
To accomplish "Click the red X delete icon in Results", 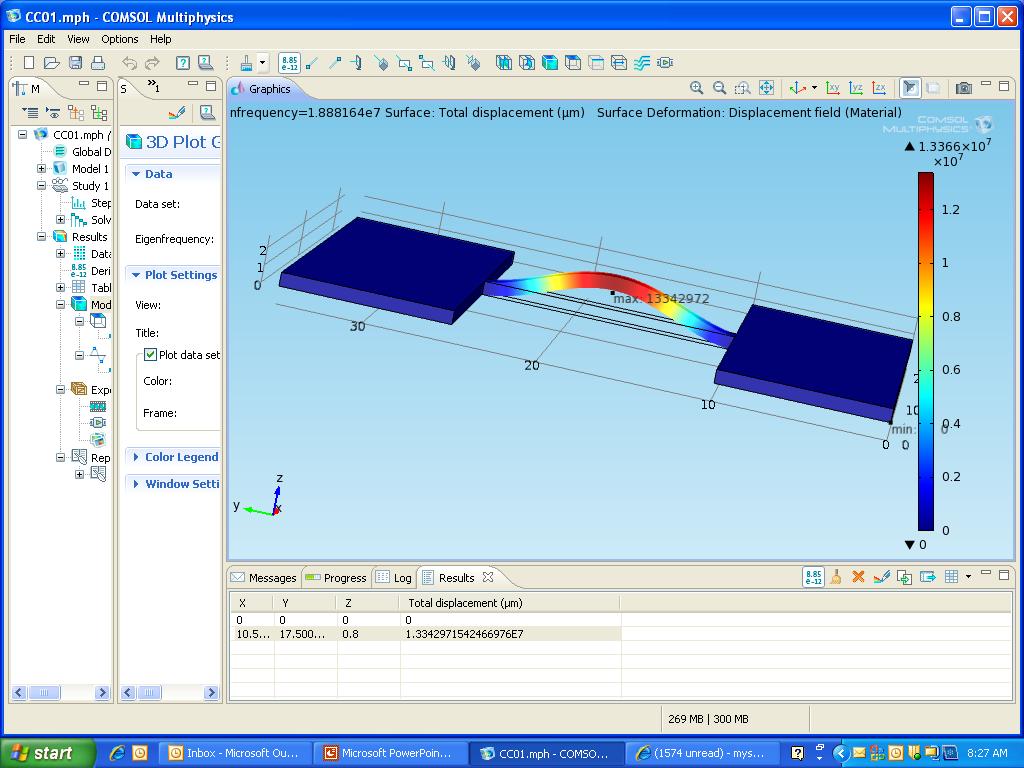I will pyautogui.click(x=857, y=577).
